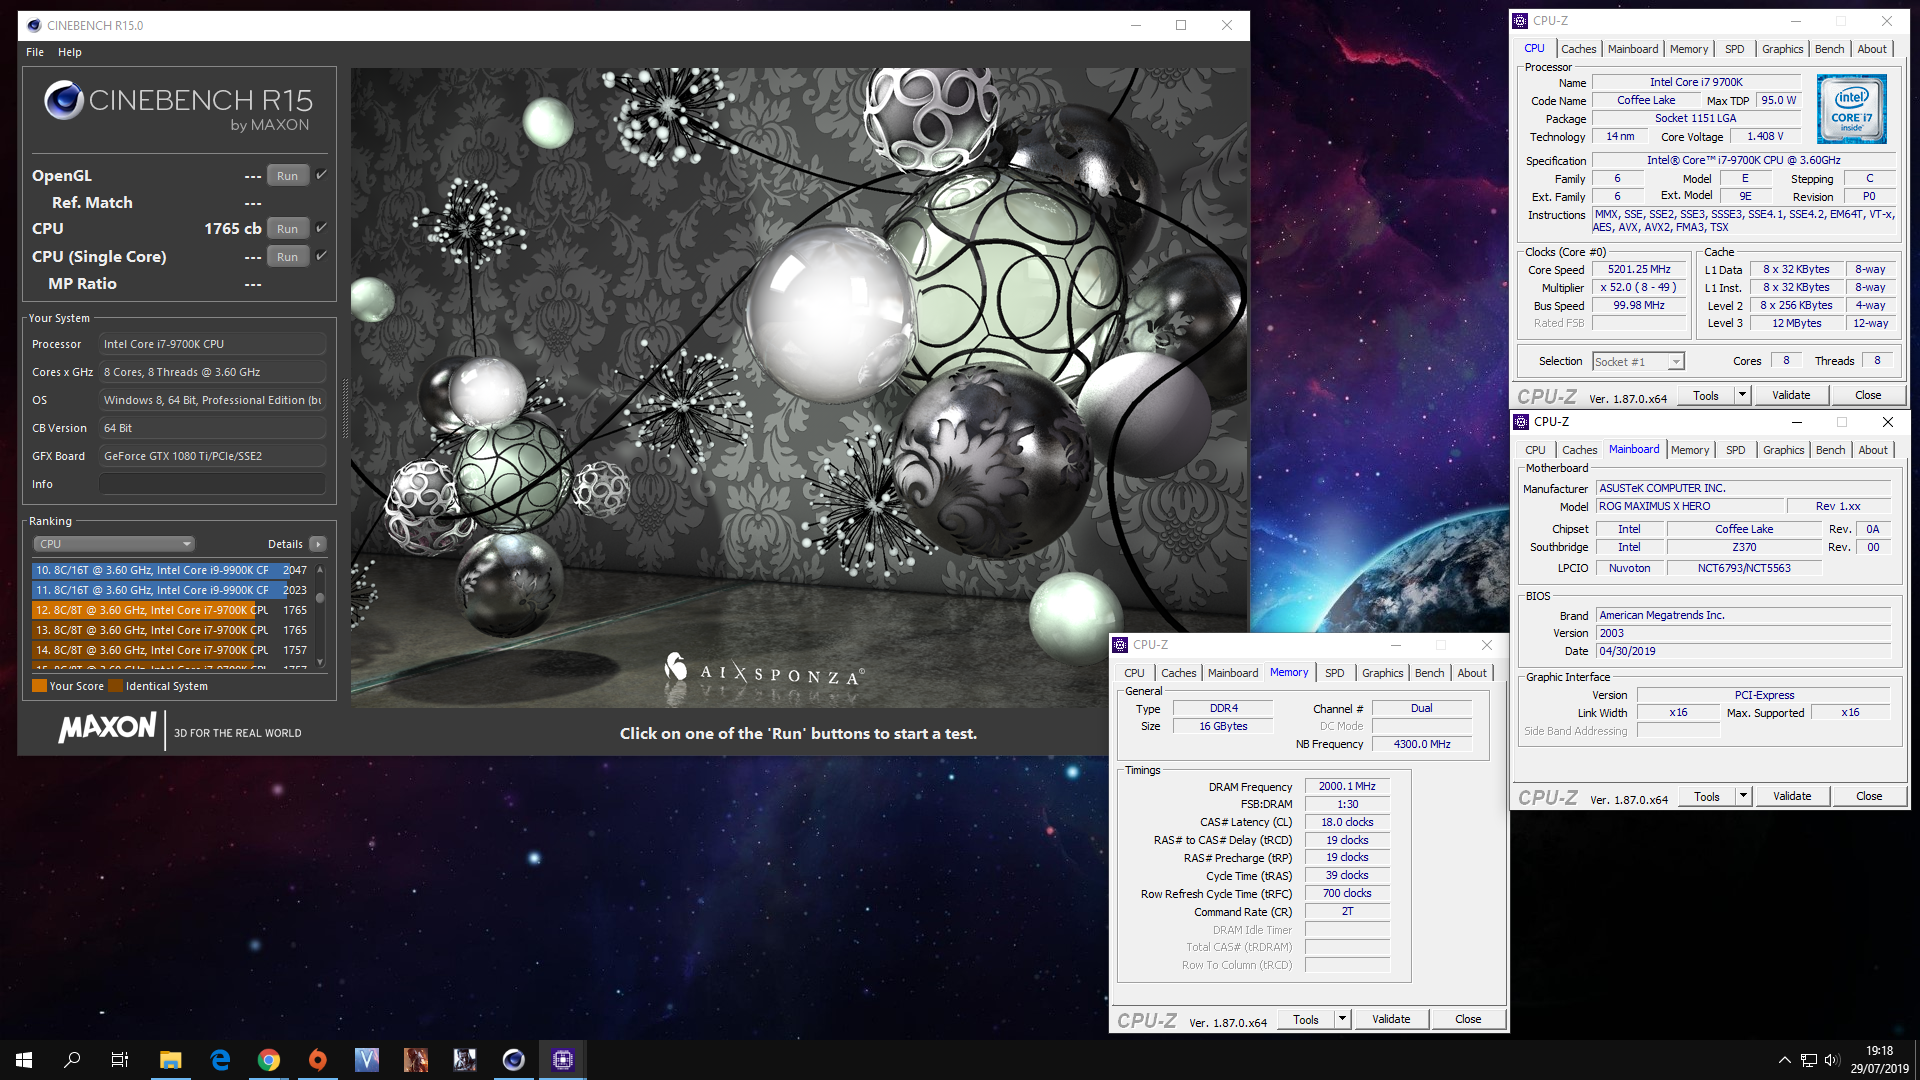
Task: Launch File Explorer from taskbar
Action: point(170,1060)
